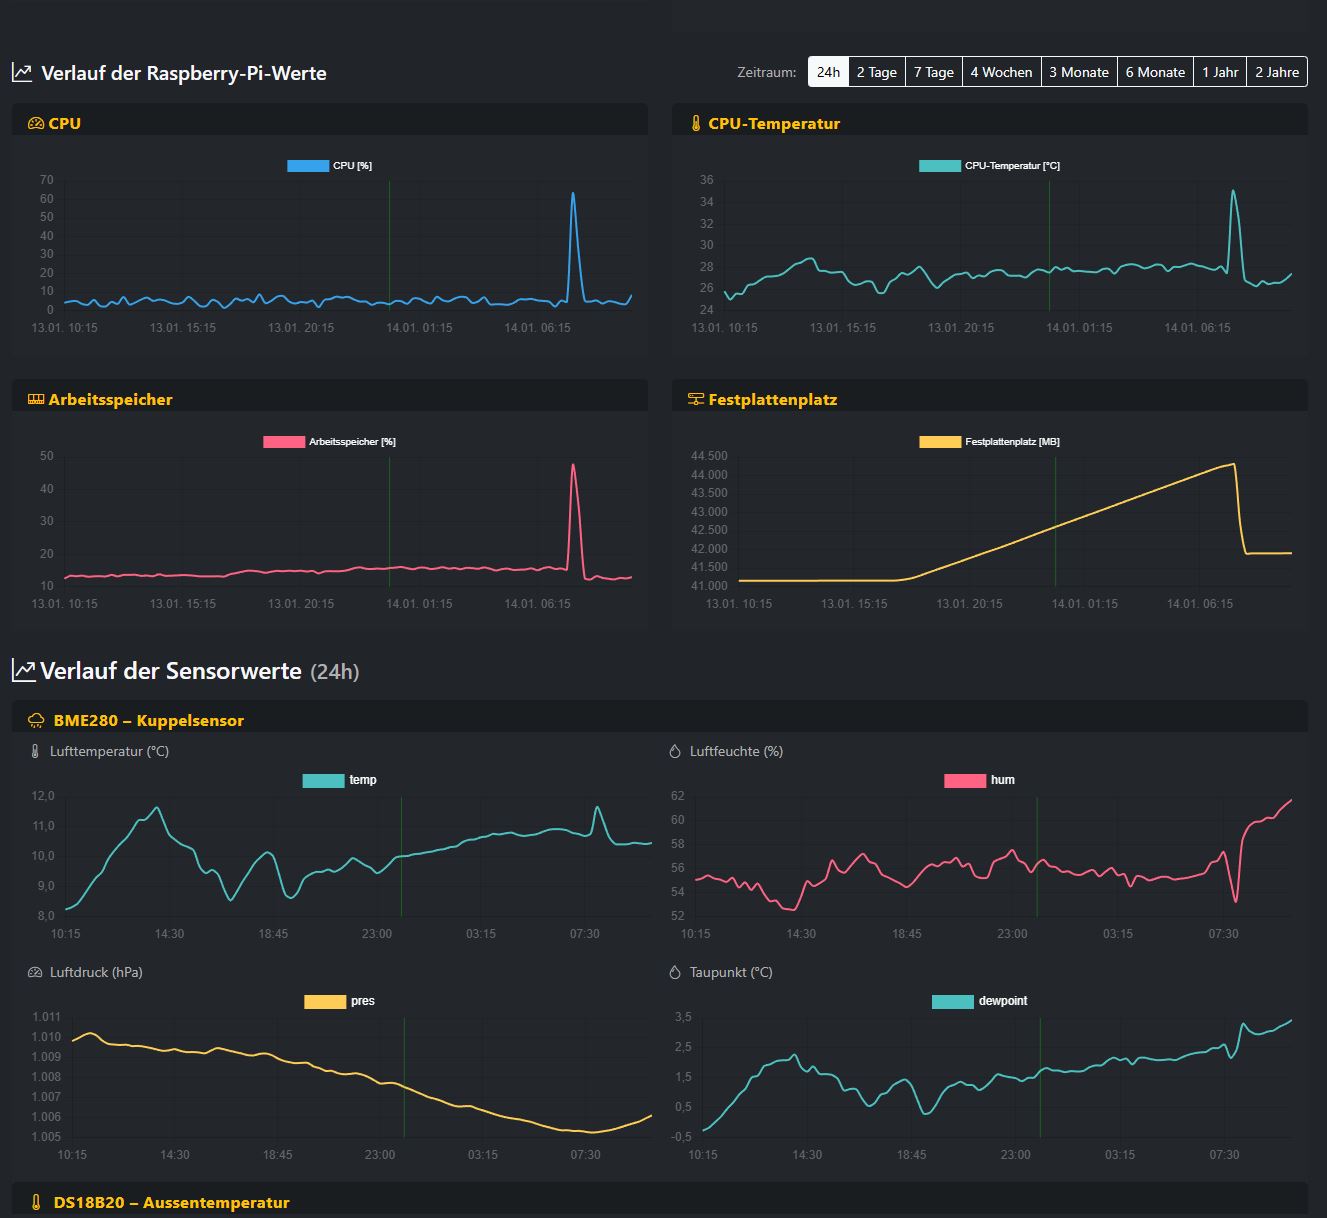Click the yellow pres legend swatch
Image resolution: width=1327 pixels, height=1218 pixels.
coord(325,1002)
